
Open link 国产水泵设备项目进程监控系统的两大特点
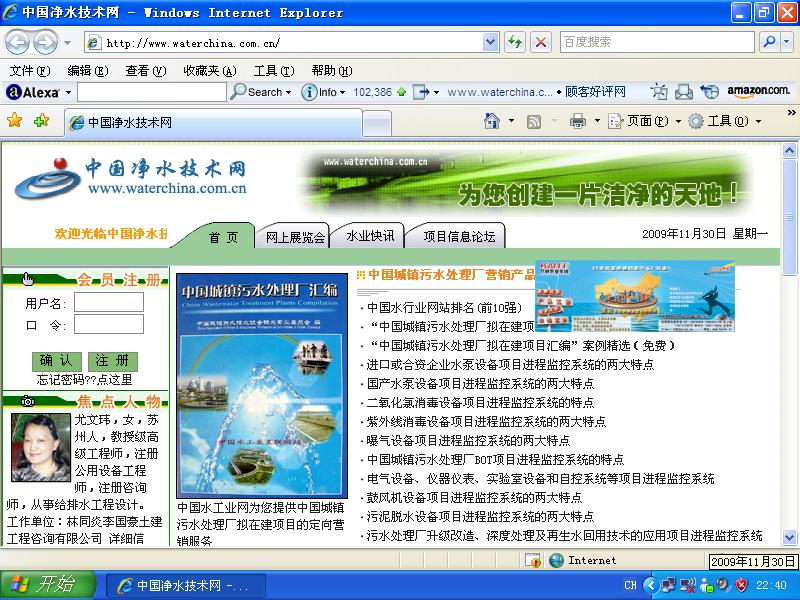[480, 383]
